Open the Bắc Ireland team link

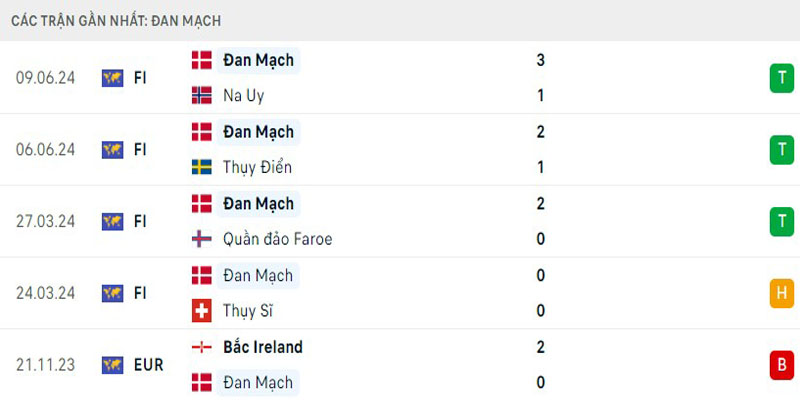263,347
